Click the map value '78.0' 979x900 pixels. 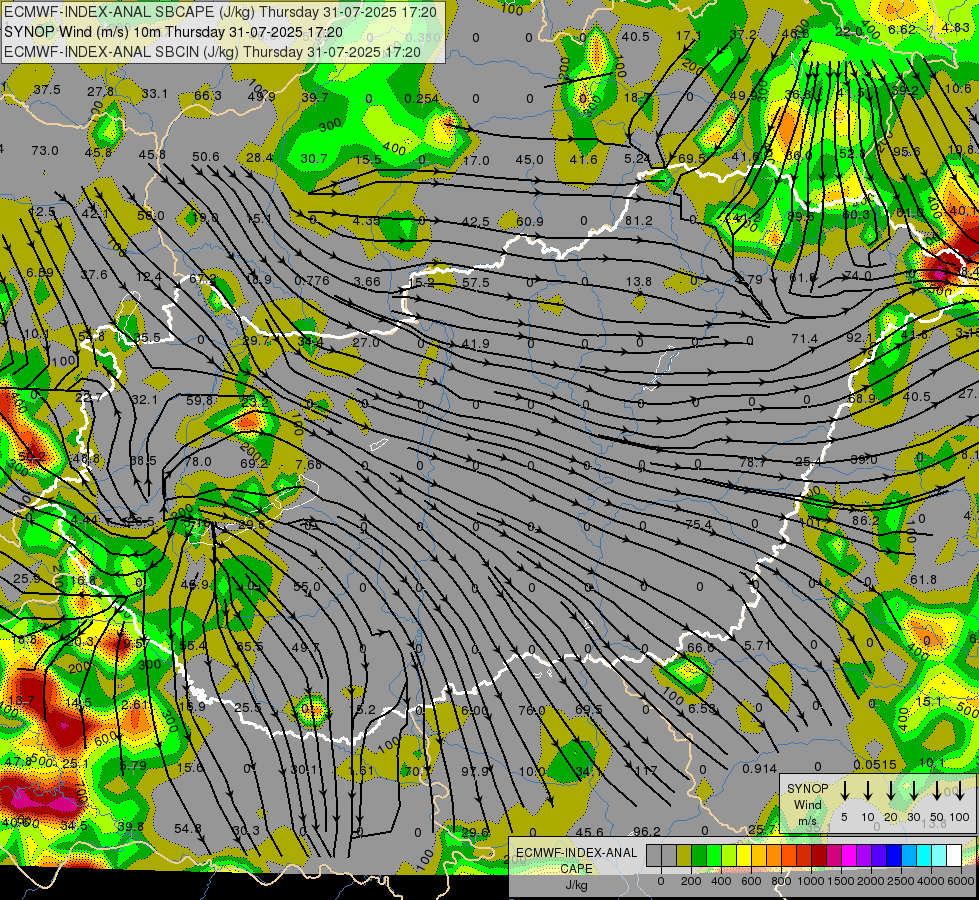(198, 462)
